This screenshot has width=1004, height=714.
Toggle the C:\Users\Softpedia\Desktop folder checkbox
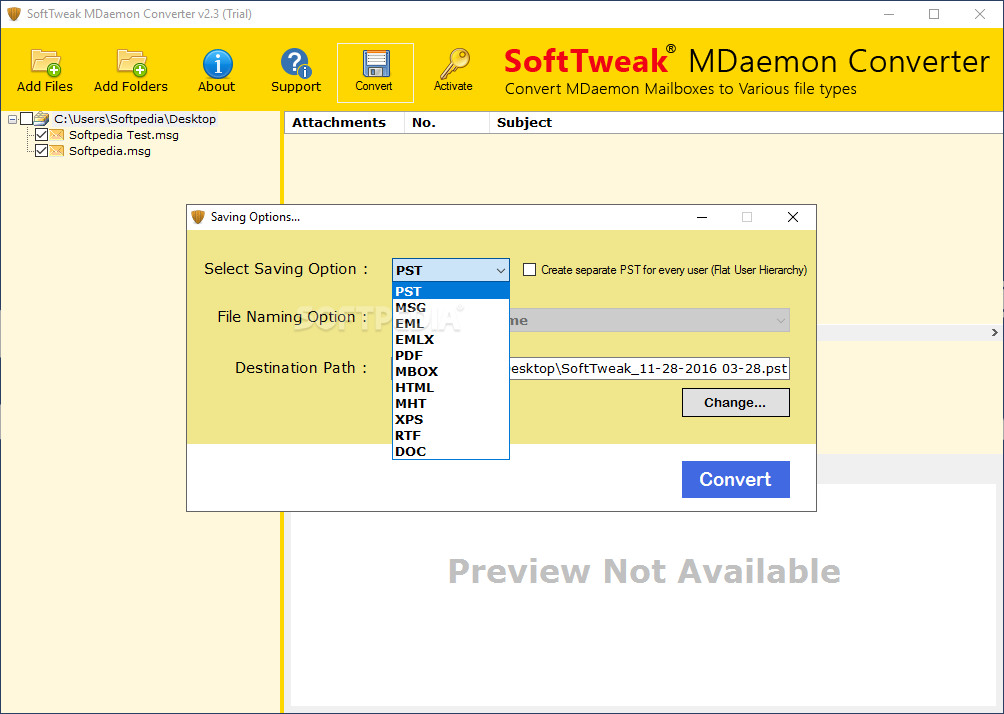click(x=26, y=118)
